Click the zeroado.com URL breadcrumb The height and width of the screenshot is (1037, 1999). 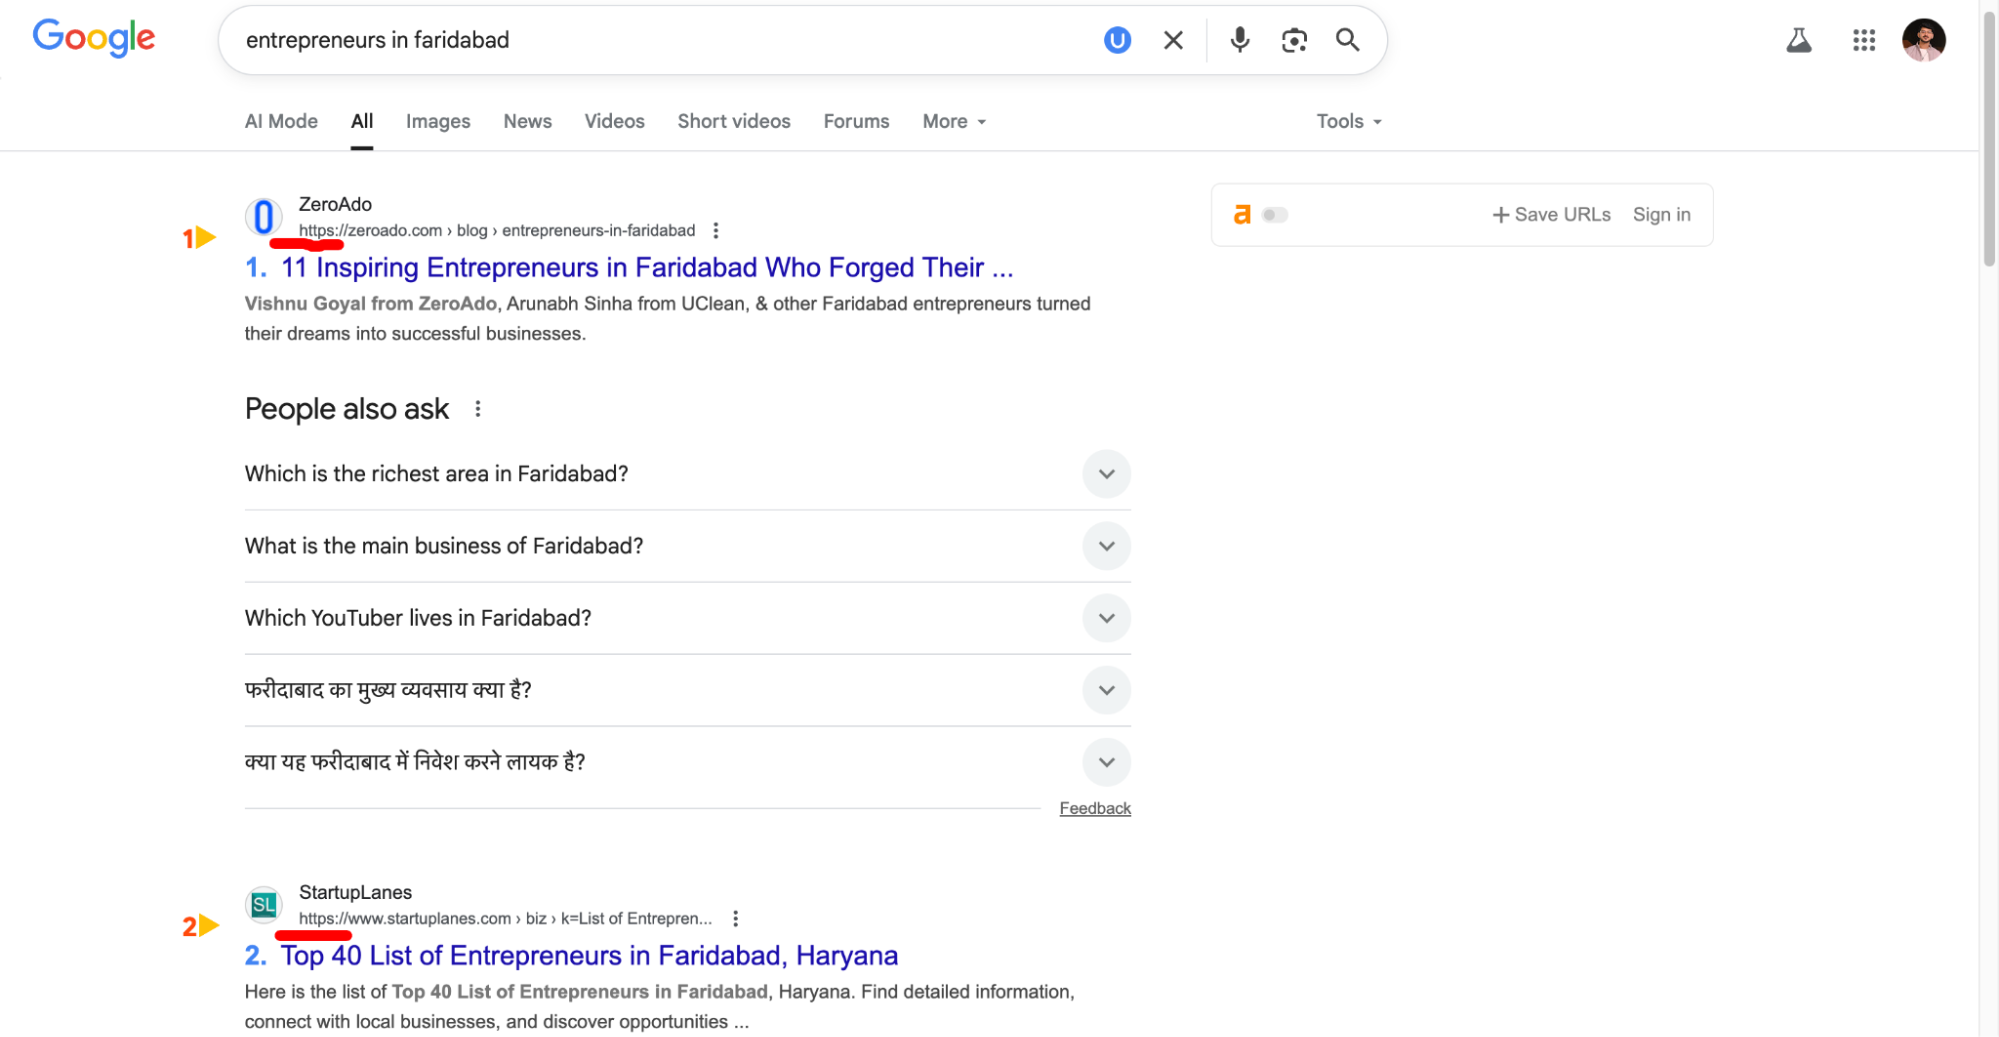pos(497,231)
